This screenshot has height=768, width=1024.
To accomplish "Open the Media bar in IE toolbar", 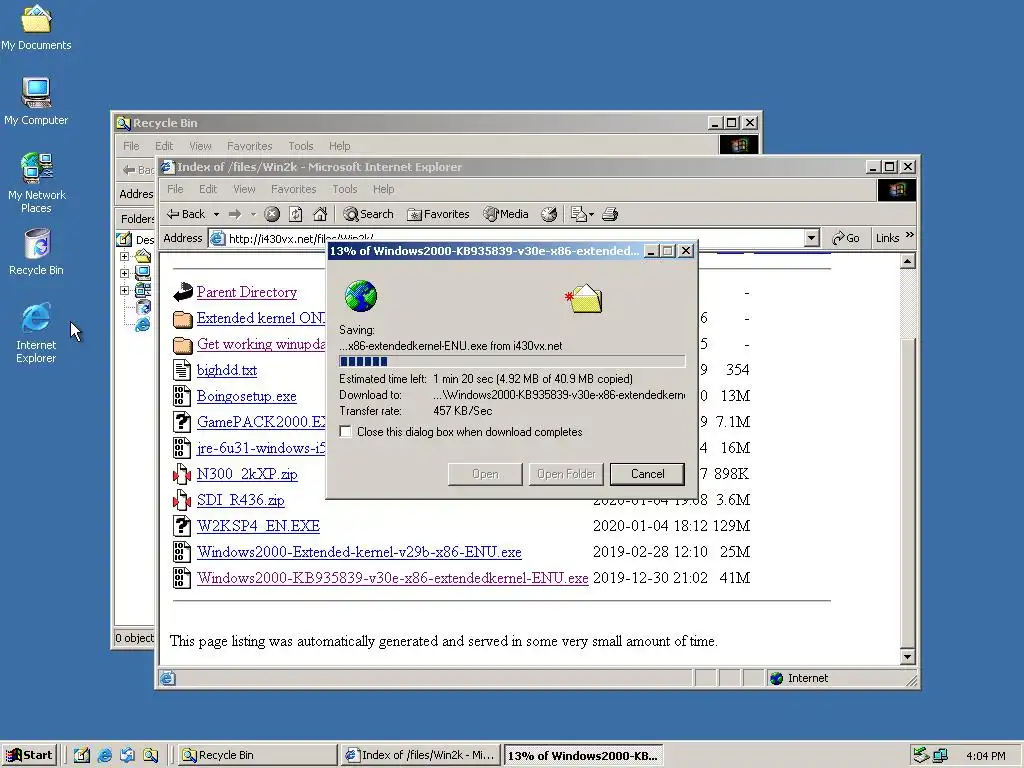I will coord(505,214).
